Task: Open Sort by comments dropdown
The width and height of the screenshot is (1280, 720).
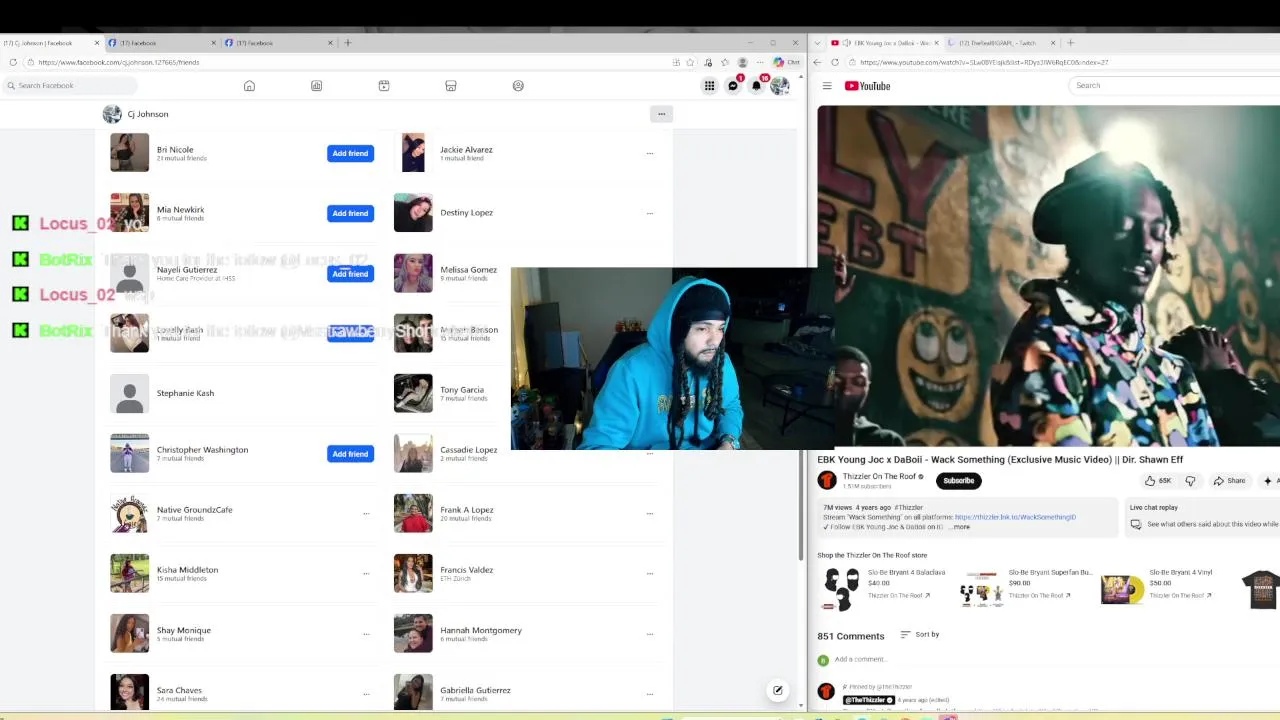Action: pyautogui.click(x=920, y=634)
